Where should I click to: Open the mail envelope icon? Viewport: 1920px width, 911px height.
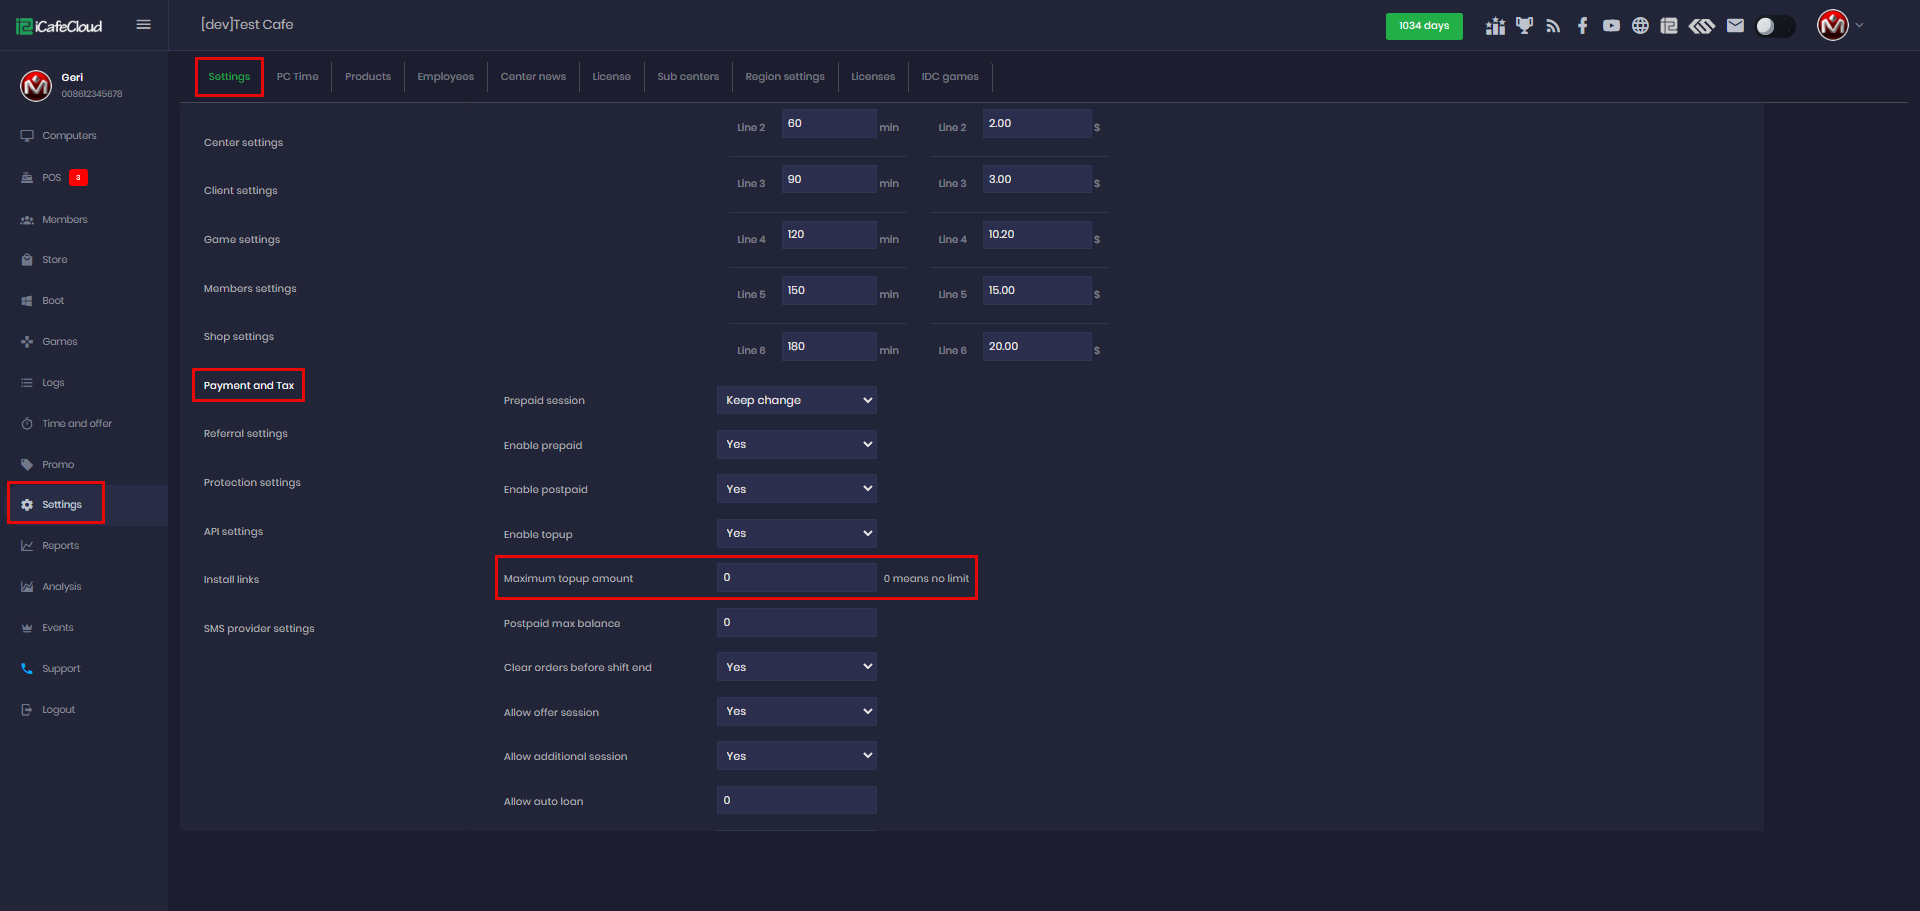coord(1735,26)
